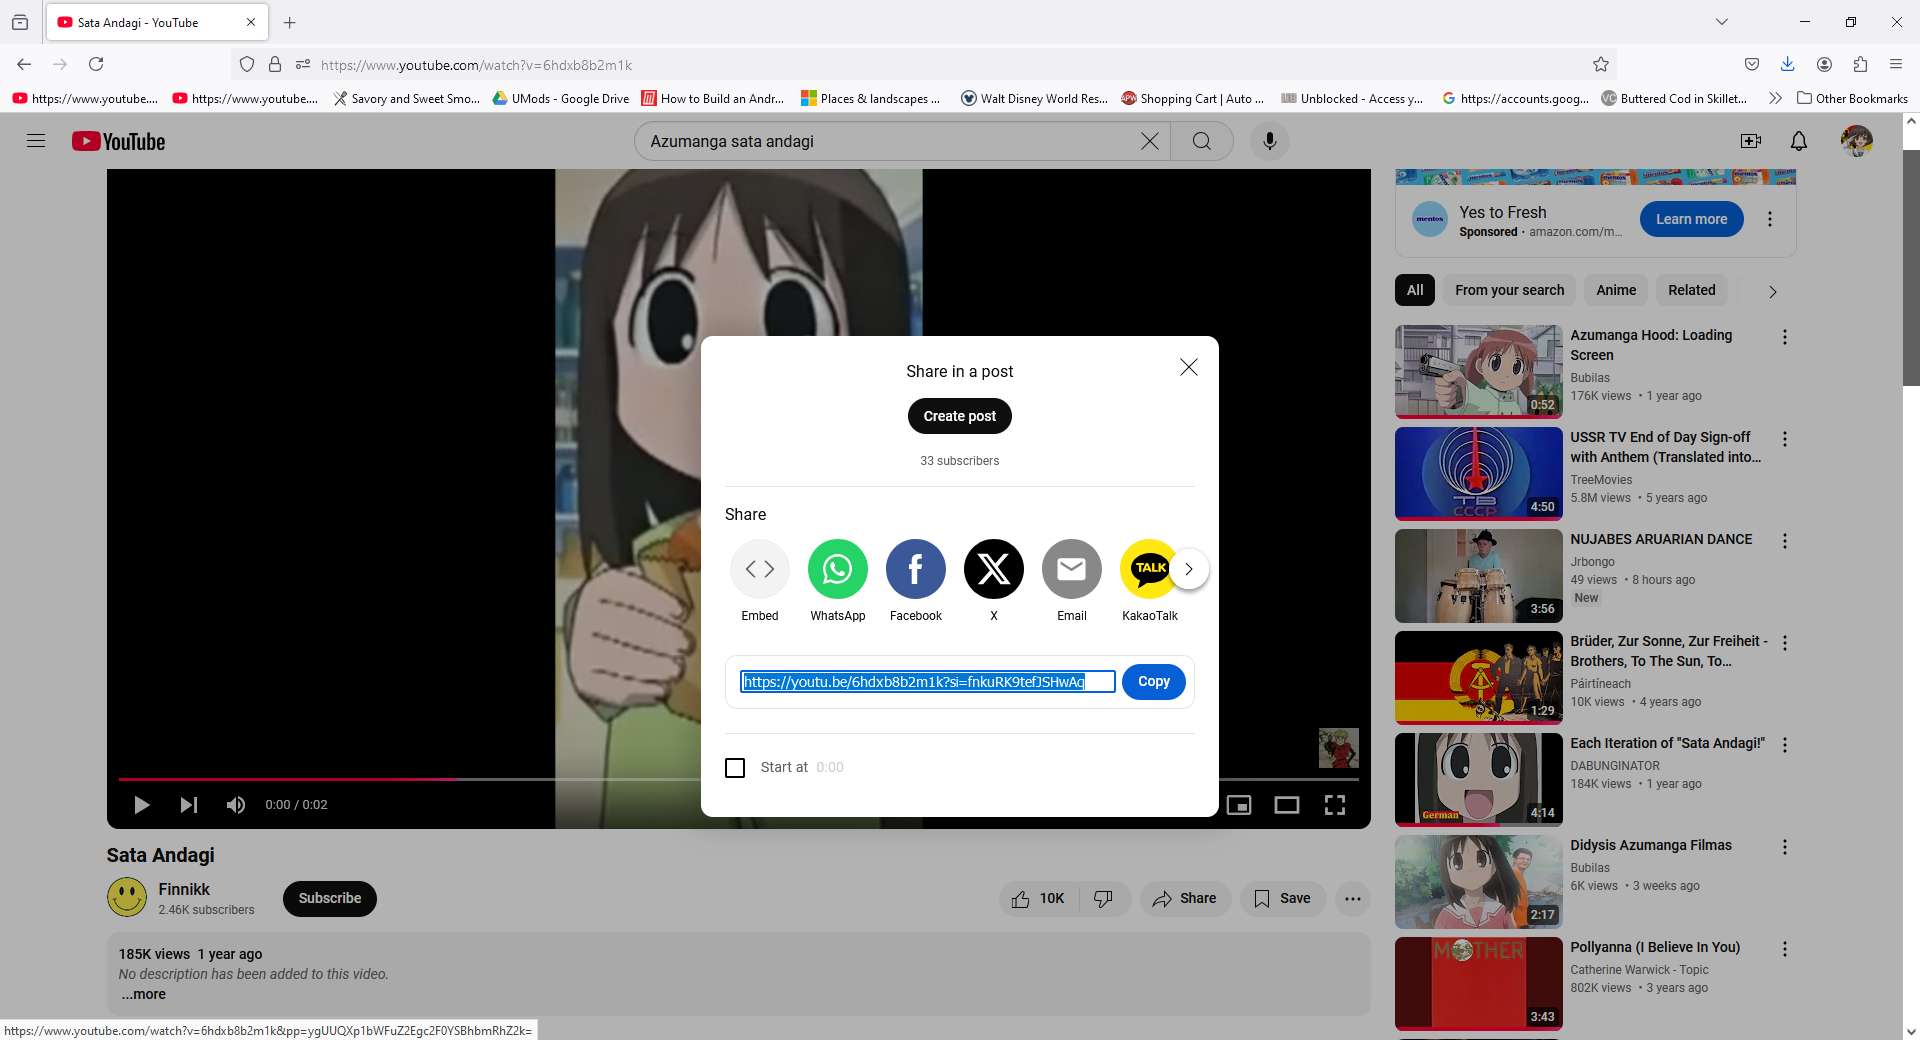Share video via WhatsApp icon
The height and width of the screenshot is (1040, 1920).
(x=838, y=569)
